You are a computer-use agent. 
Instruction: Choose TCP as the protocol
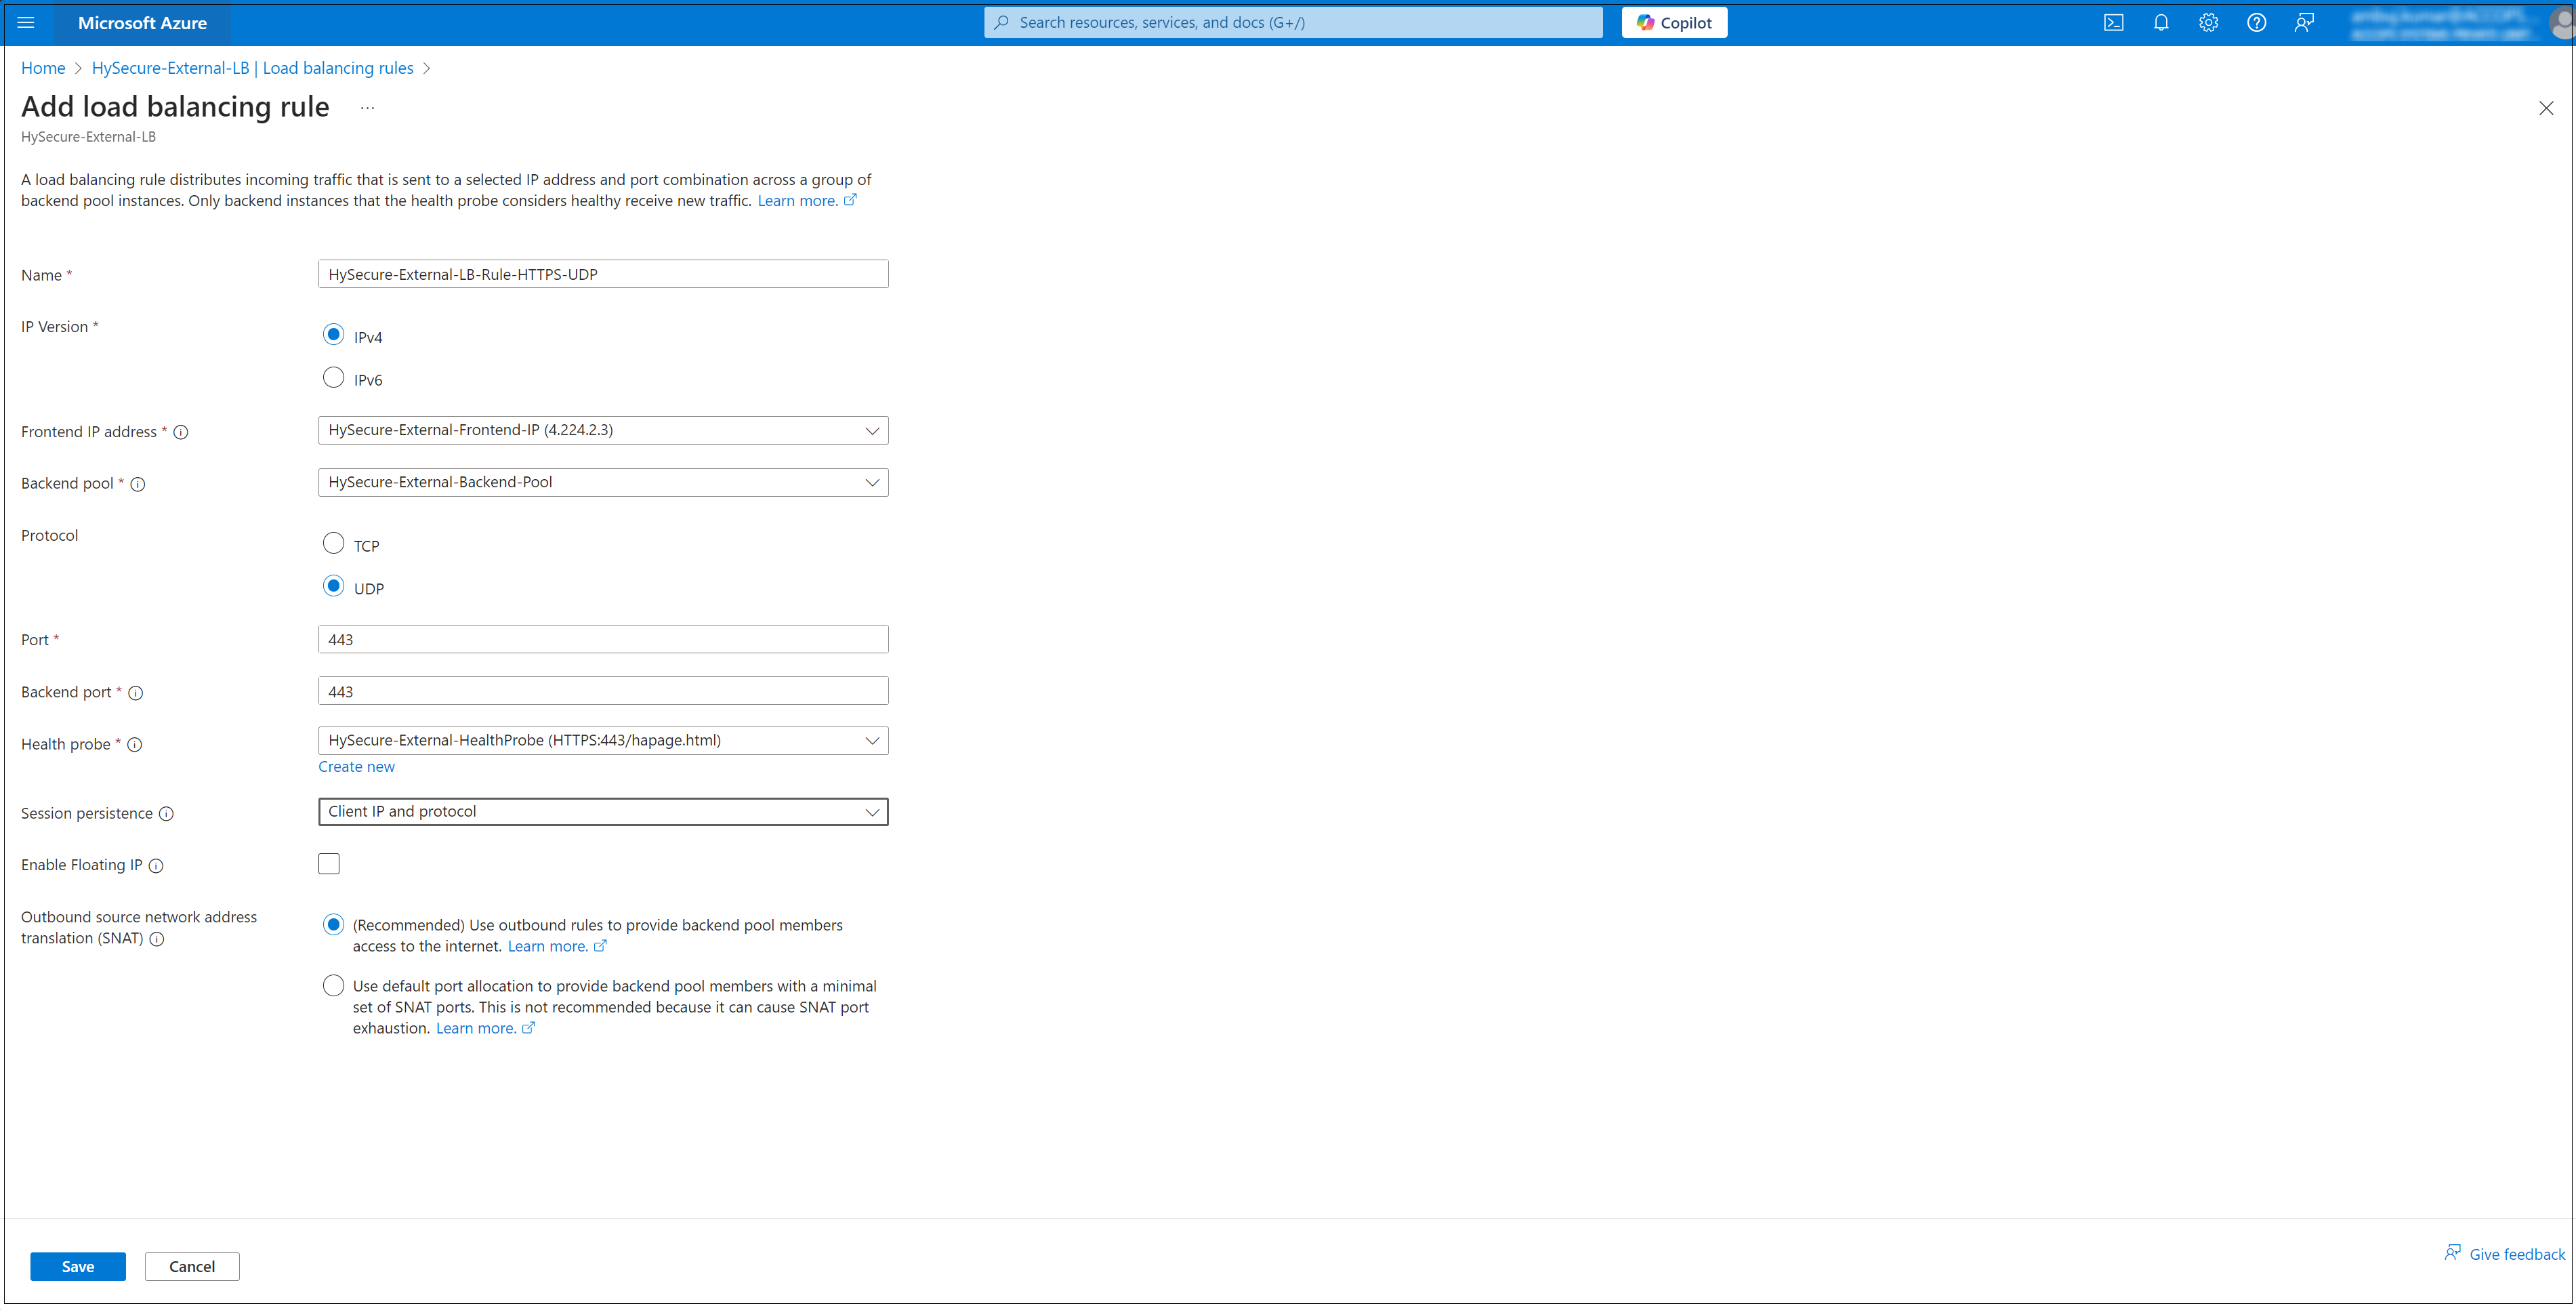(333, 544)
